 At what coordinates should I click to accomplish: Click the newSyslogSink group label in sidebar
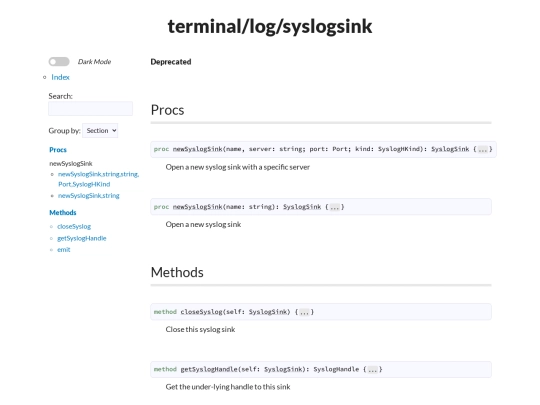tap(71, 164)
